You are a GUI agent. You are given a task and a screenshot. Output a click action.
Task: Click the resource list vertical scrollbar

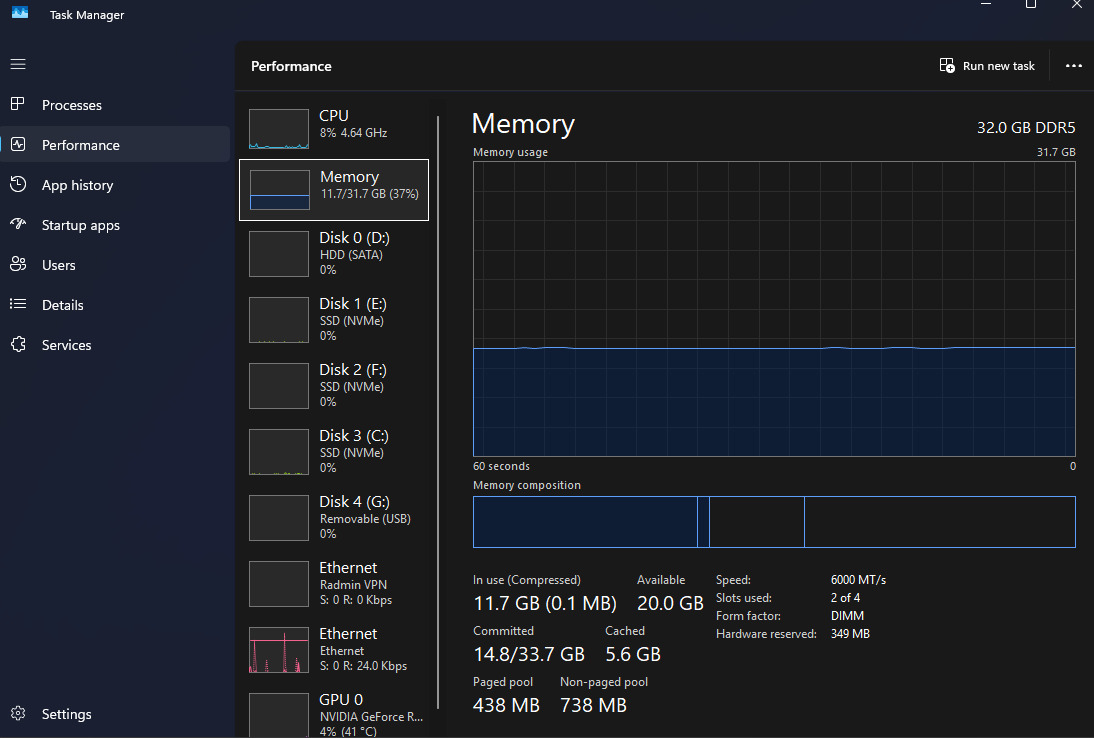click(x=438, y=412)
